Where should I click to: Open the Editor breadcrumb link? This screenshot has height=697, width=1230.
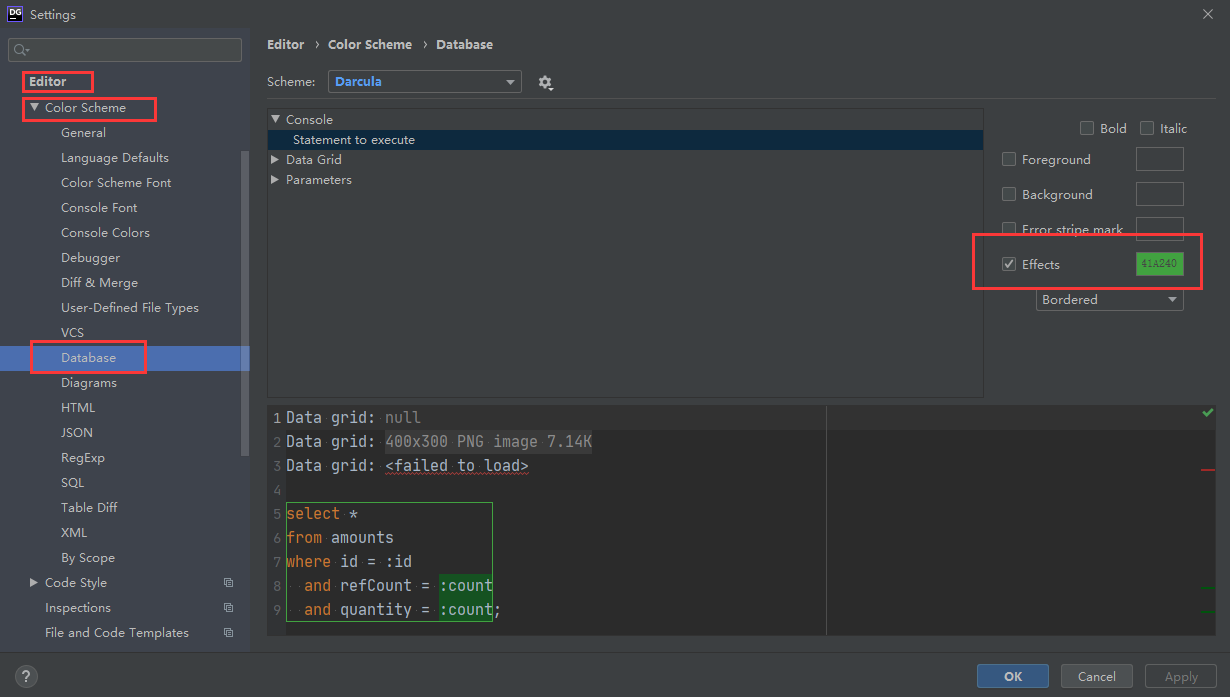pos(286,44)
